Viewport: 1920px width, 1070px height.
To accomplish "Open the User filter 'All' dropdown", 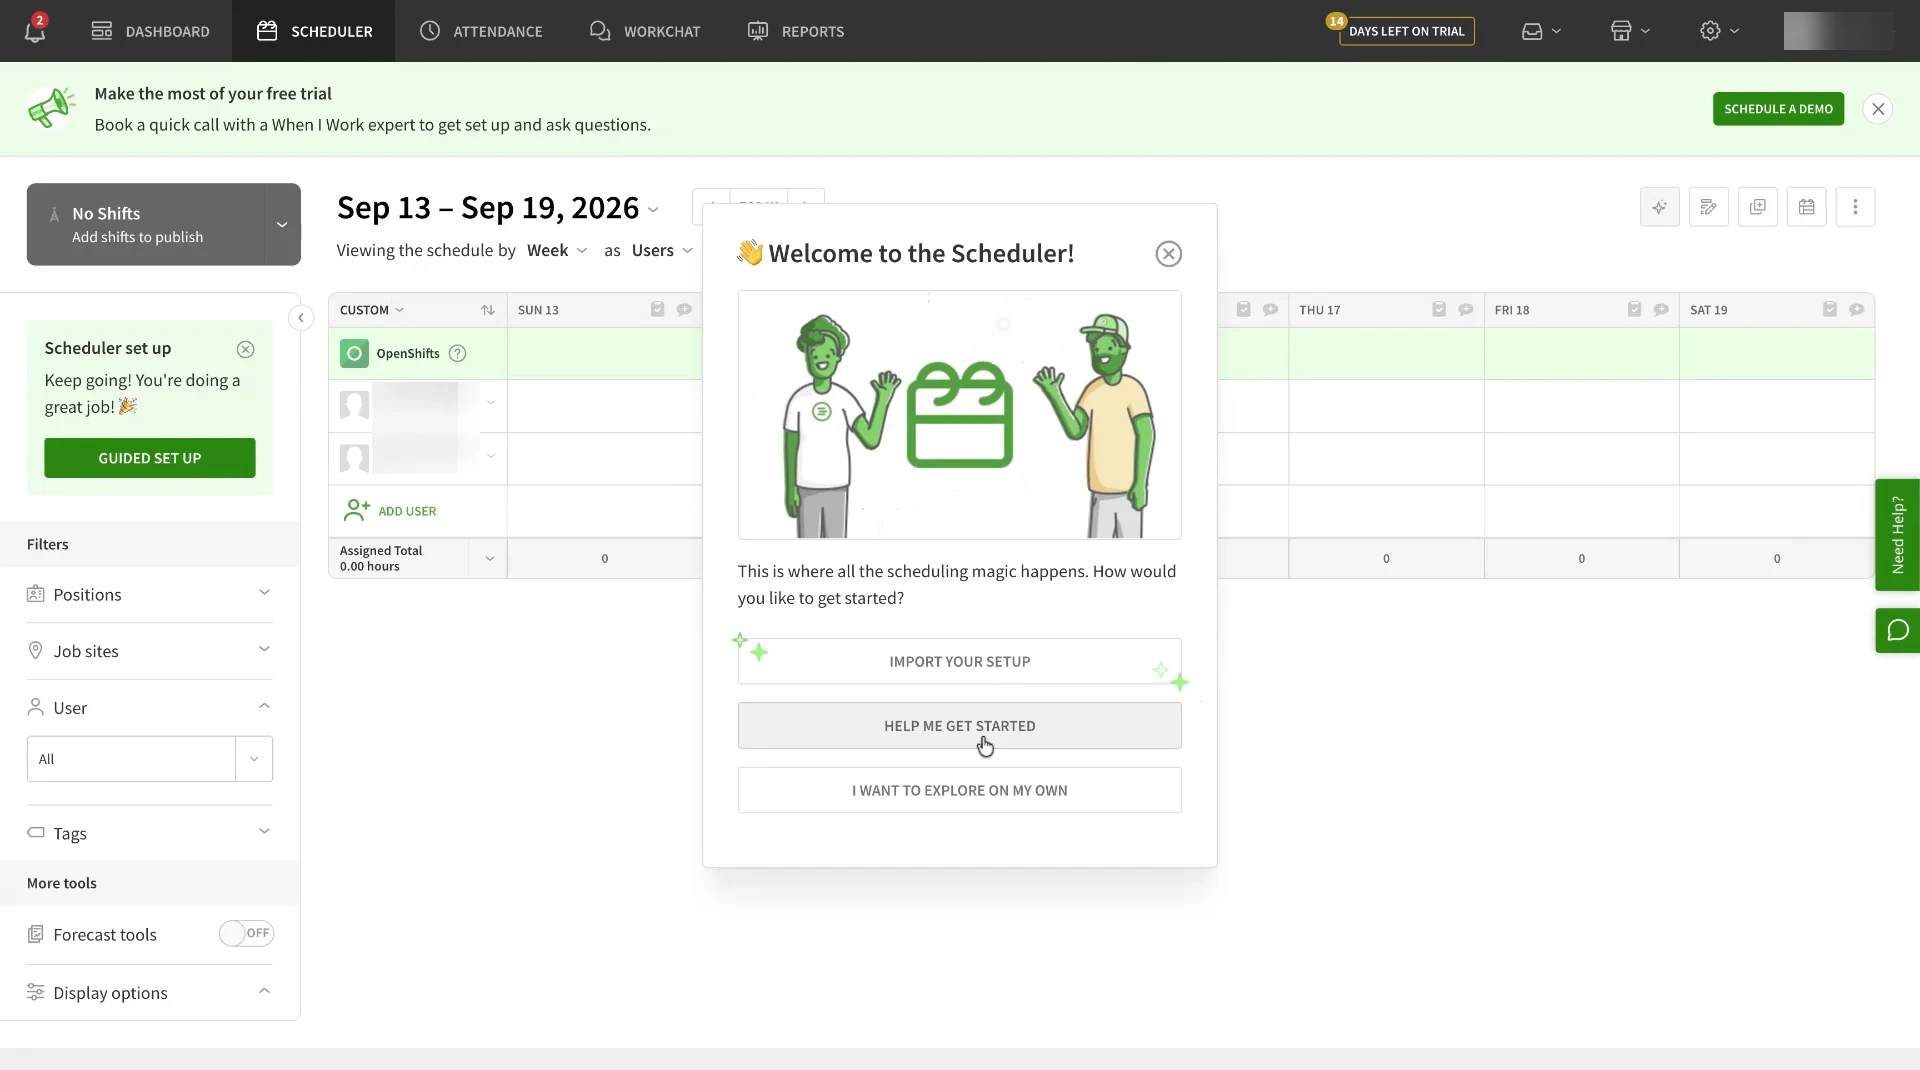I will point(150,759).
